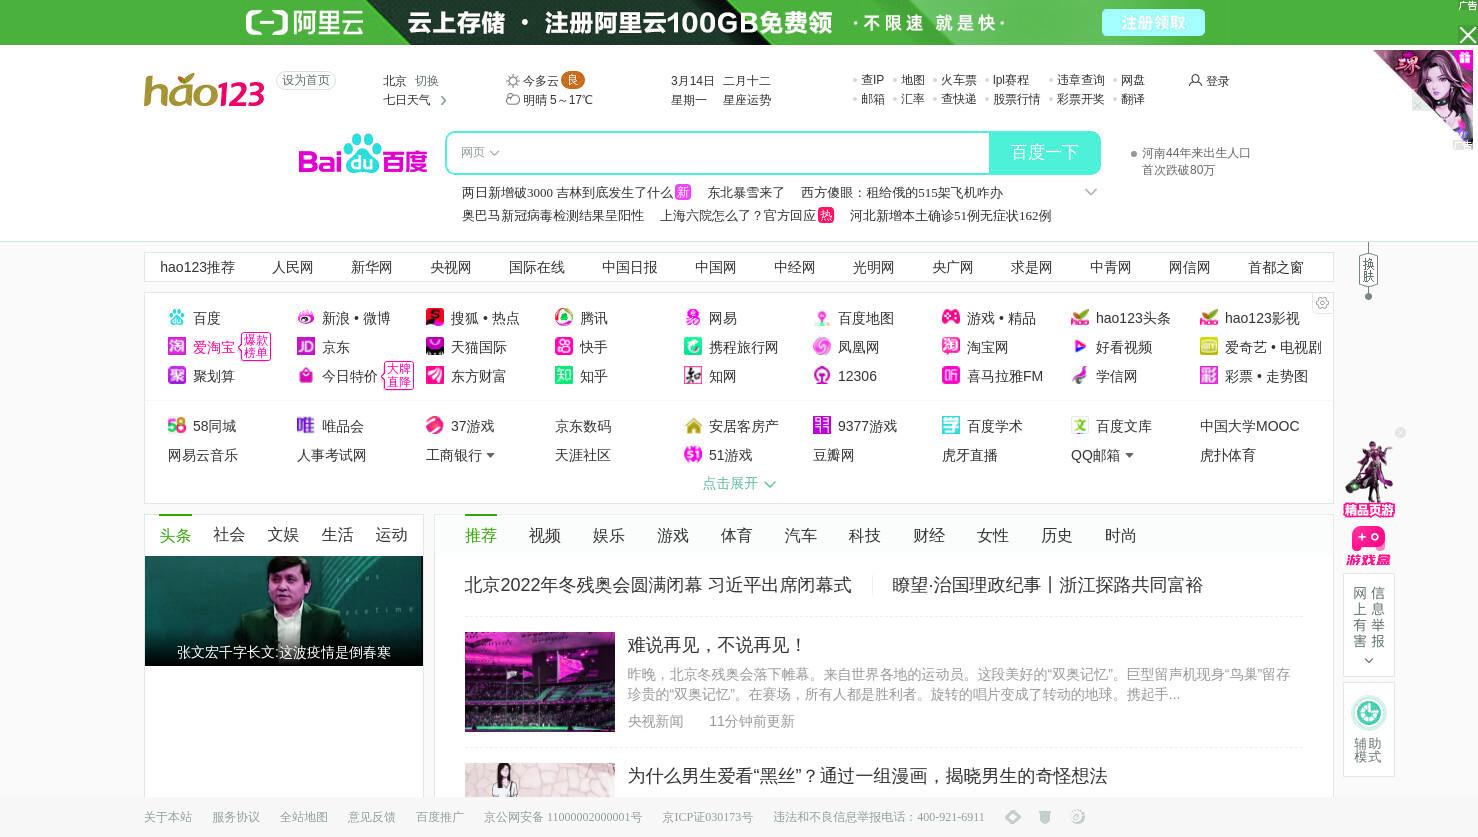Open the 火车票 tool link
The width and height of the screenshot is (1478, 837).
pos(959,80)
